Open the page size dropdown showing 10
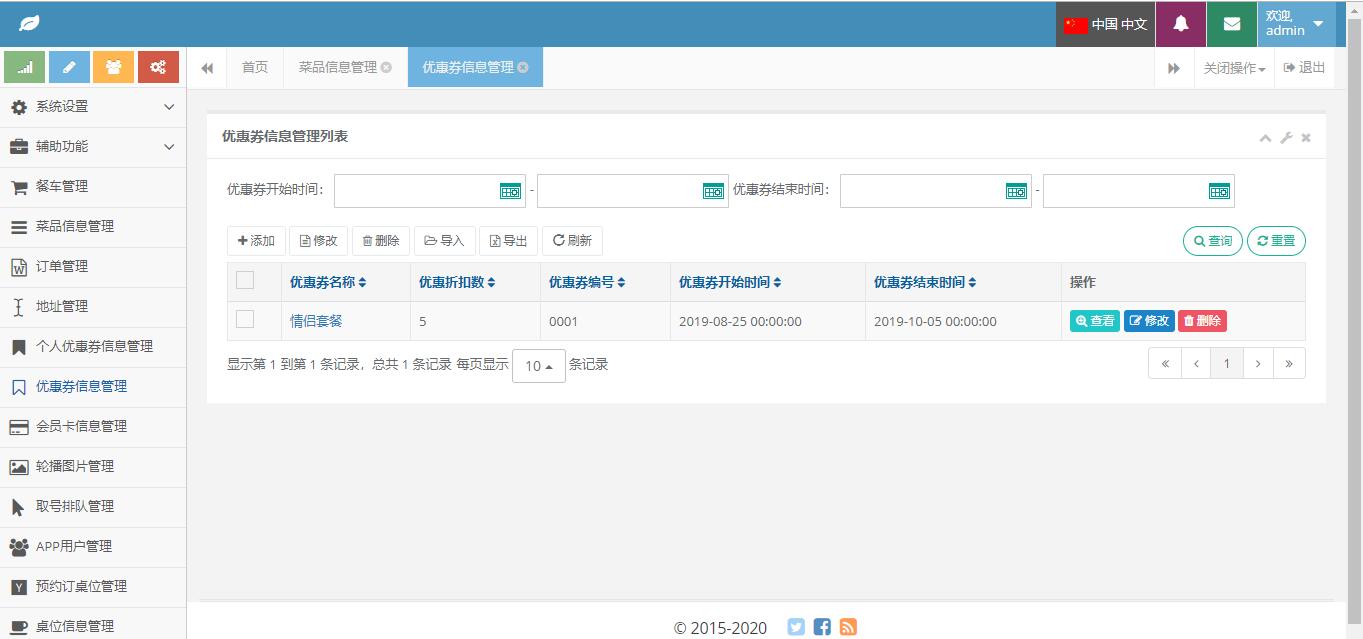 click(538, 366)
